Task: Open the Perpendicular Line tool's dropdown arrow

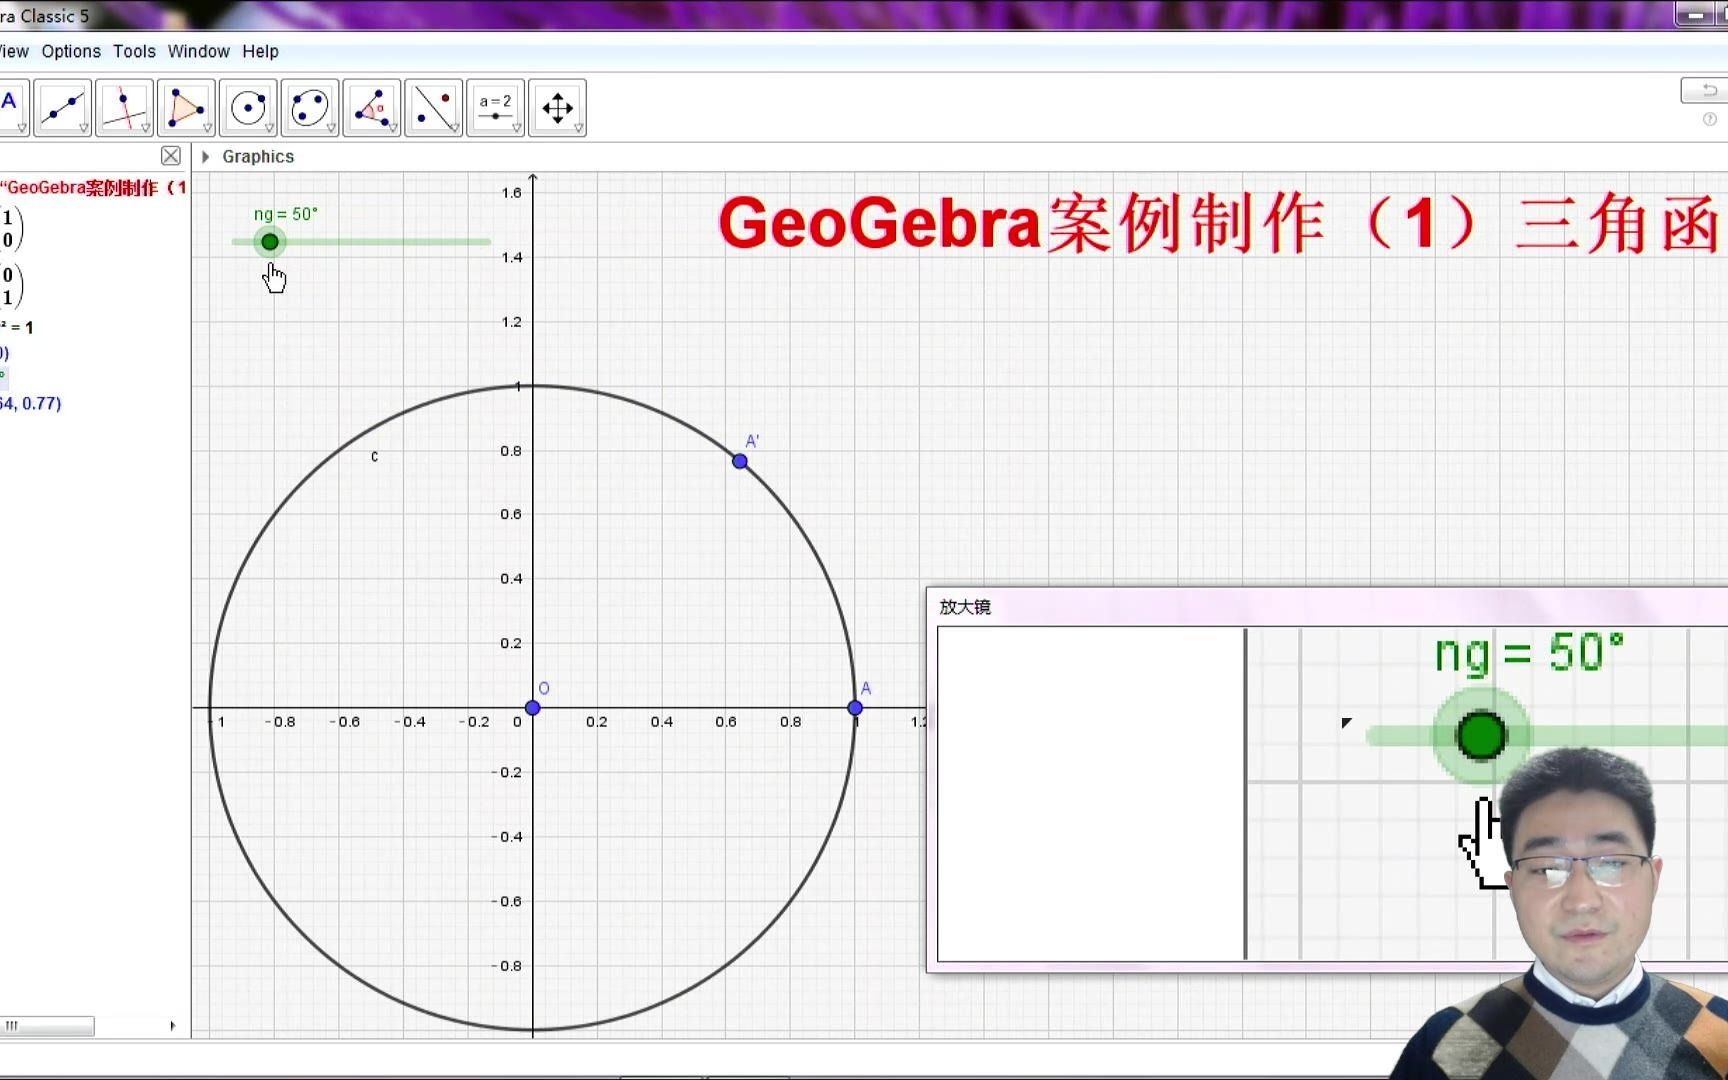Action: (146, 128)
